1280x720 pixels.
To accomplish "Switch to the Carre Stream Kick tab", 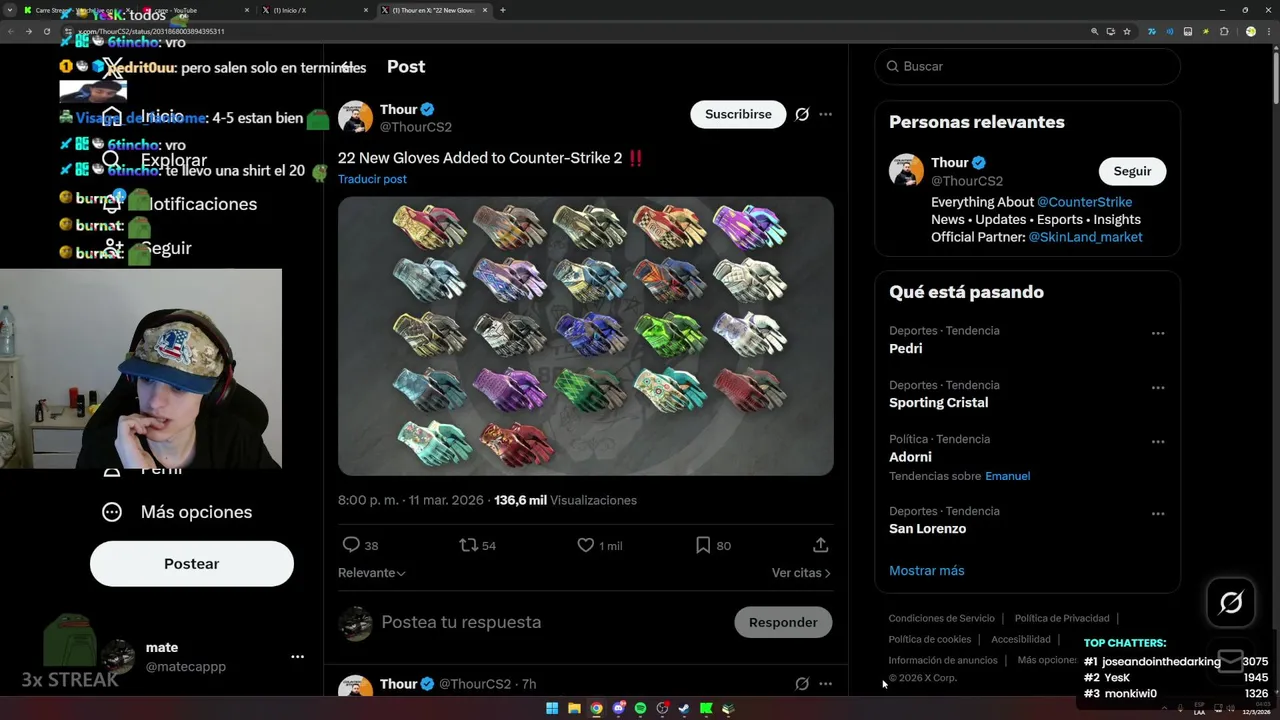I will 75,10.
